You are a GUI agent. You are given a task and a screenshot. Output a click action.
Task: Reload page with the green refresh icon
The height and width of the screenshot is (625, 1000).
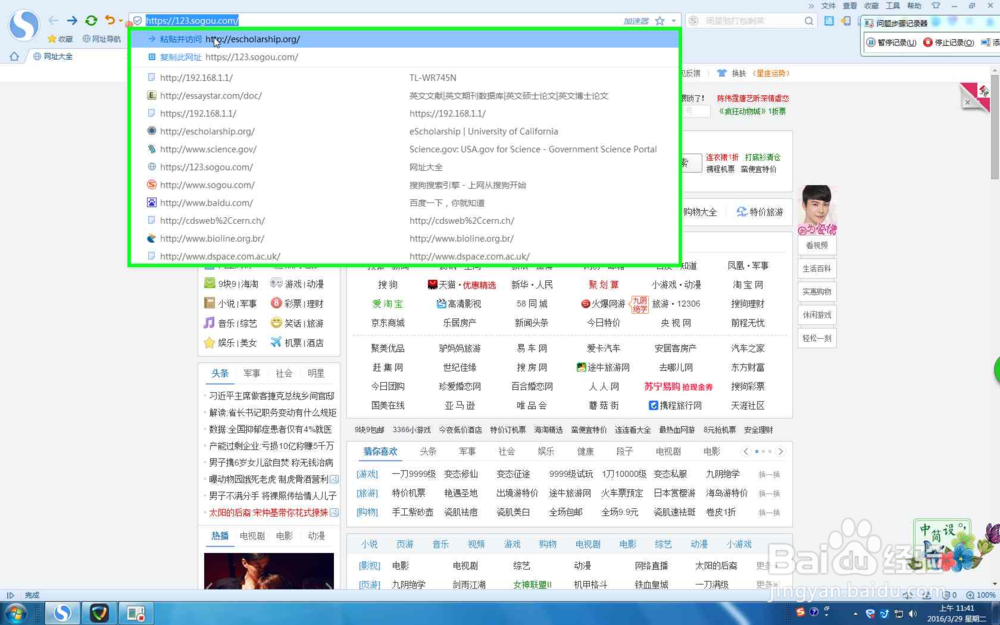pyautogui.click(x=91, y=20)
